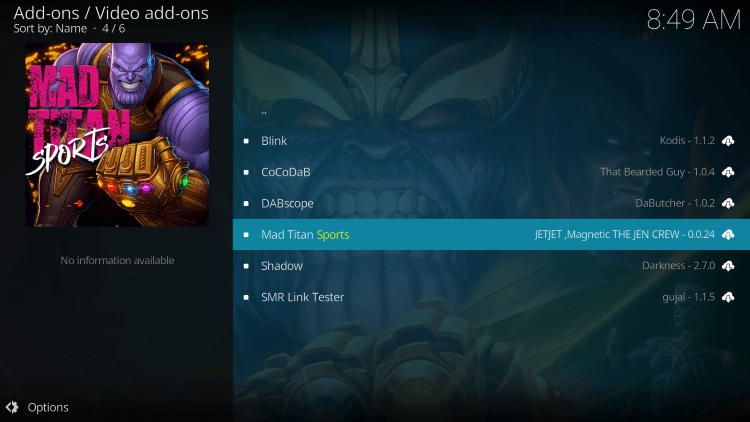Click the square bullet beside Shadow
750x422 pixels.
pos(246,266)
